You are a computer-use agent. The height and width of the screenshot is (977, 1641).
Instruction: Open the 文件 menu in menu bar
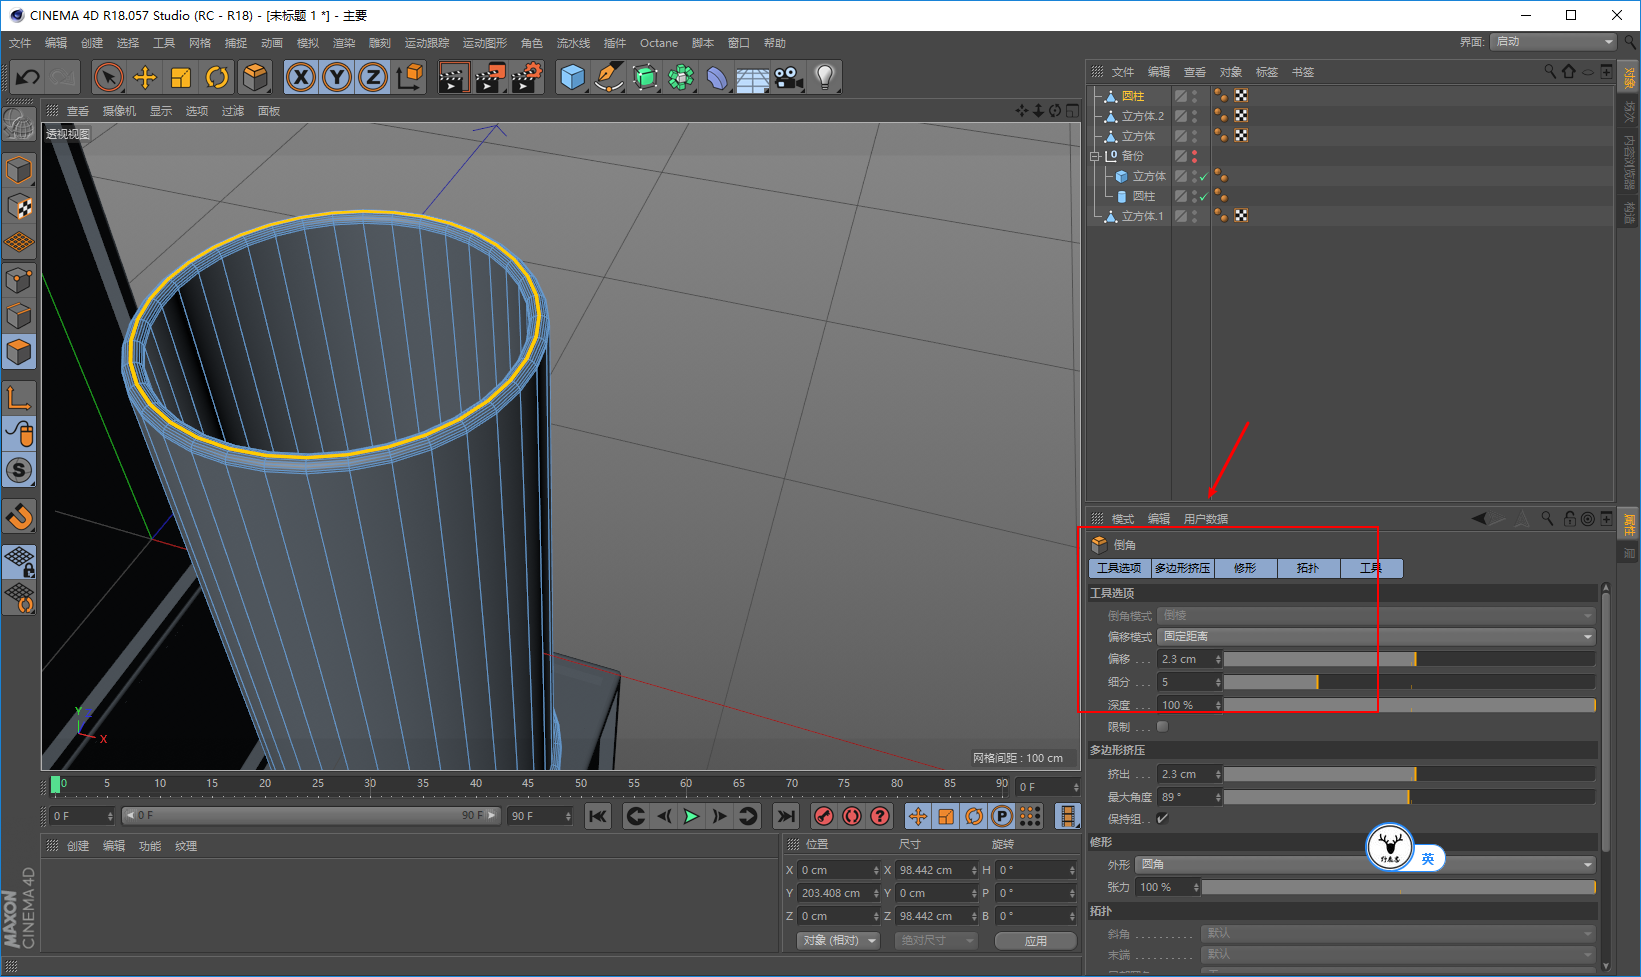pyautogui.click(x=20, y=43)
